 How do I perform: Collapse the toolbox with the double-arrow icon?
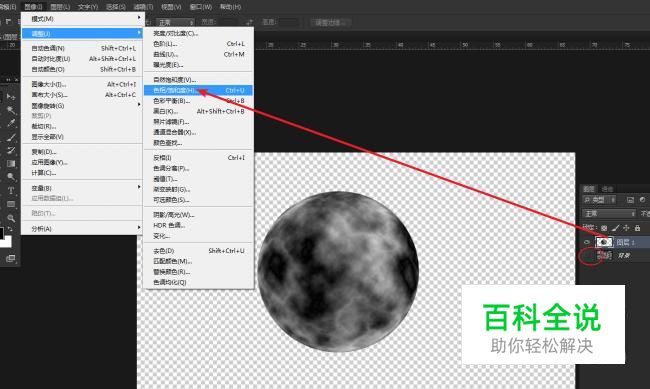pyautogui.click(x=8, y=80)
